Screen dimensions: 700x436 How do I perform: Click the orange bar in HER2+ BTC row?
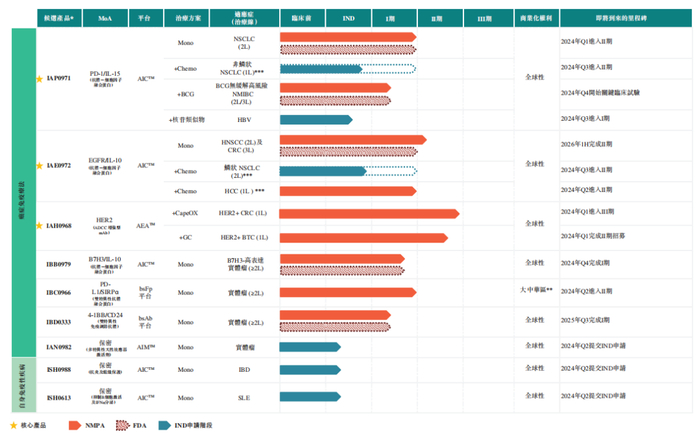[x=364, y=238]
